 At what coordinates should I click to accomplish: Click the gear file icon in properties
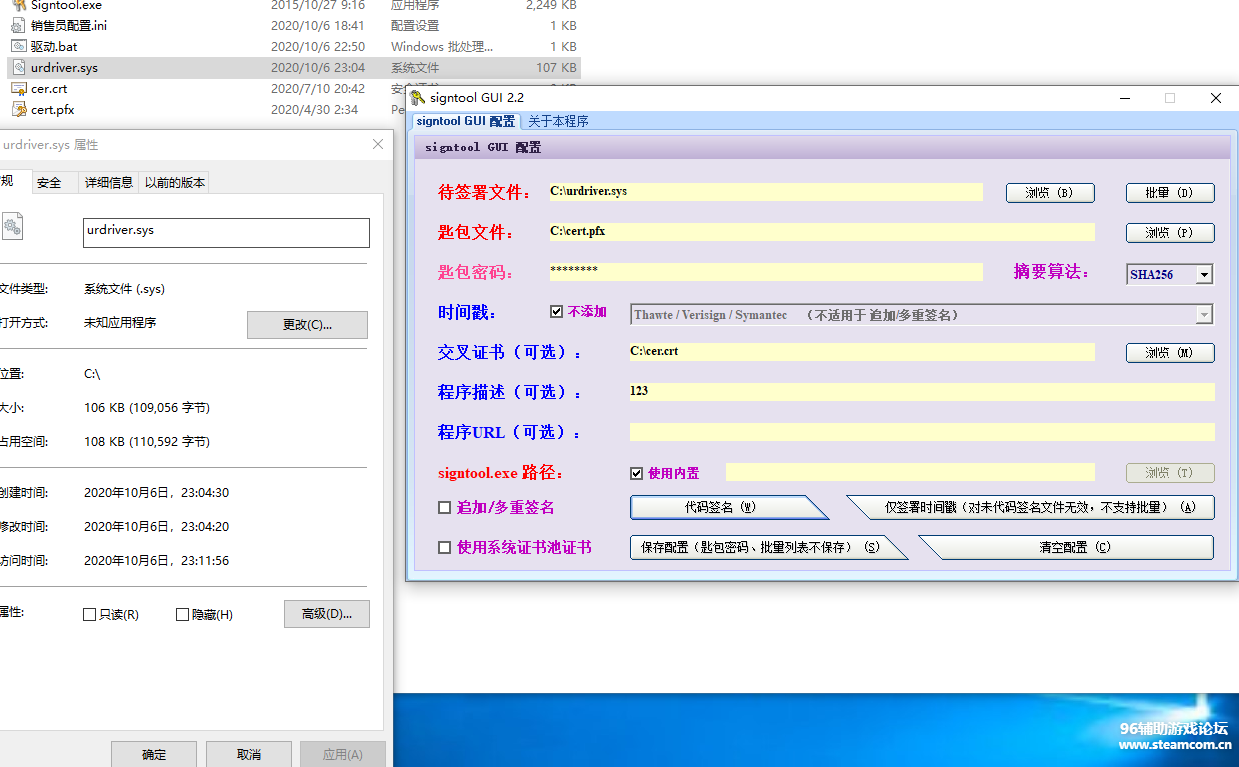point(12,227)
